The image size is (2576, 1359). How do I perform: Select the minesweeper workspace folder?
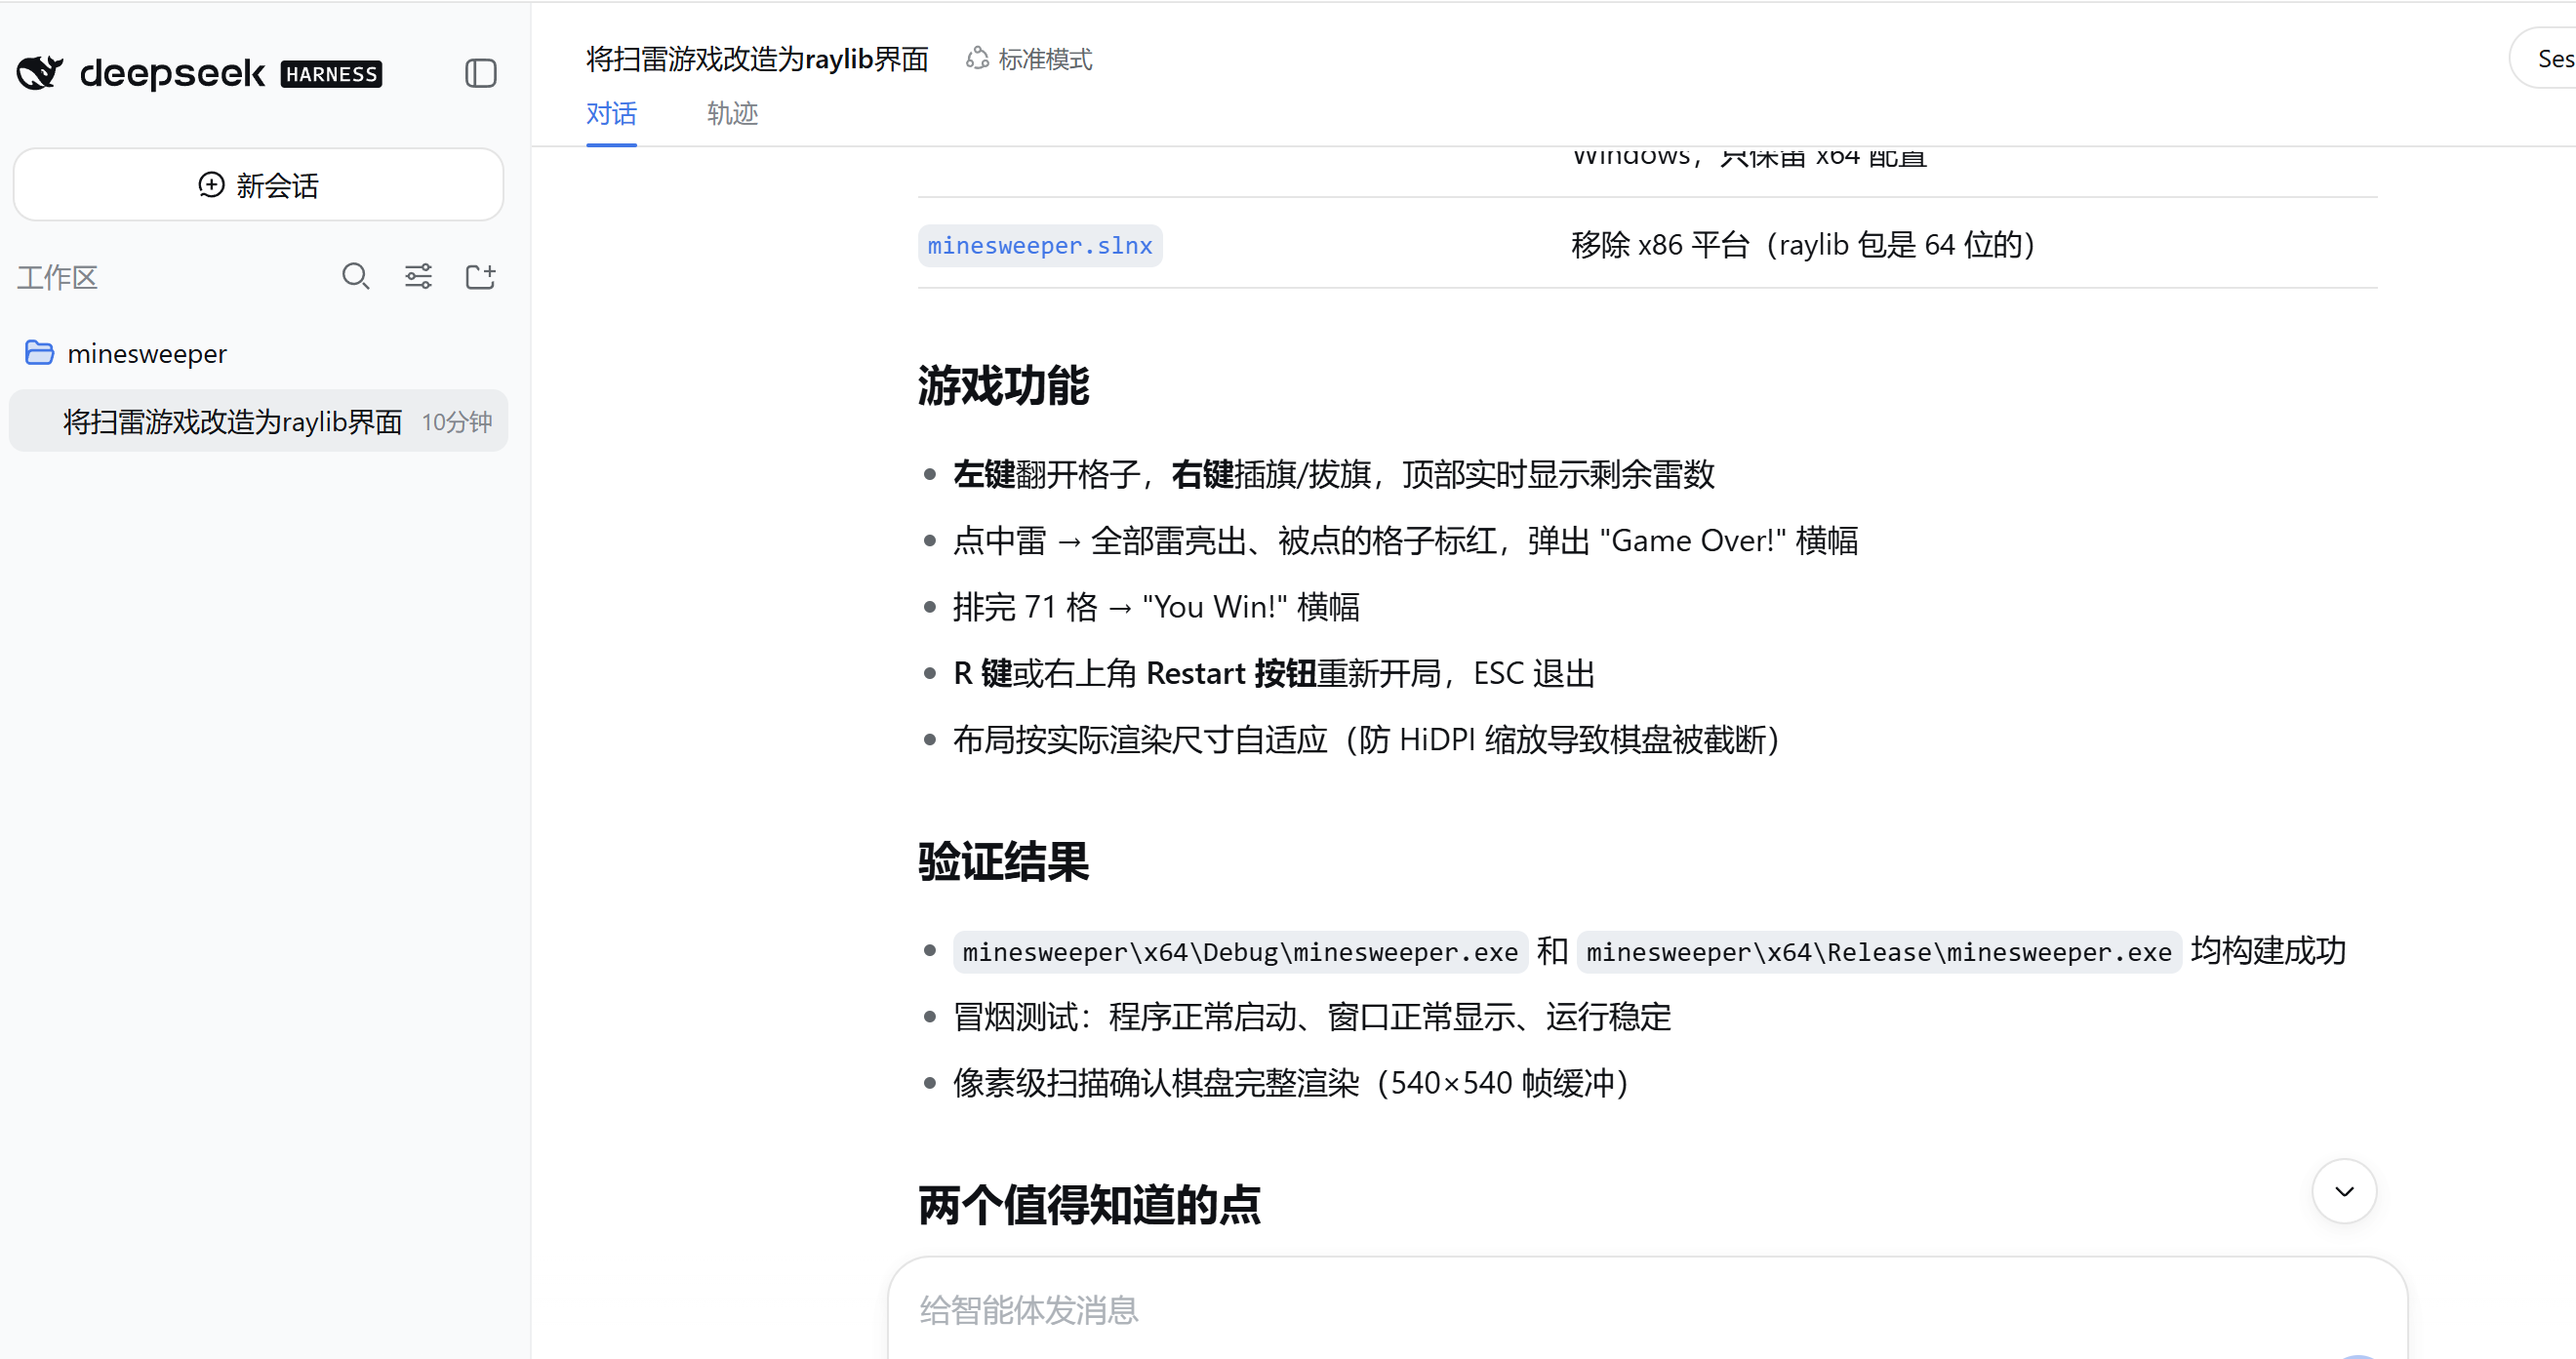[126, 353]
